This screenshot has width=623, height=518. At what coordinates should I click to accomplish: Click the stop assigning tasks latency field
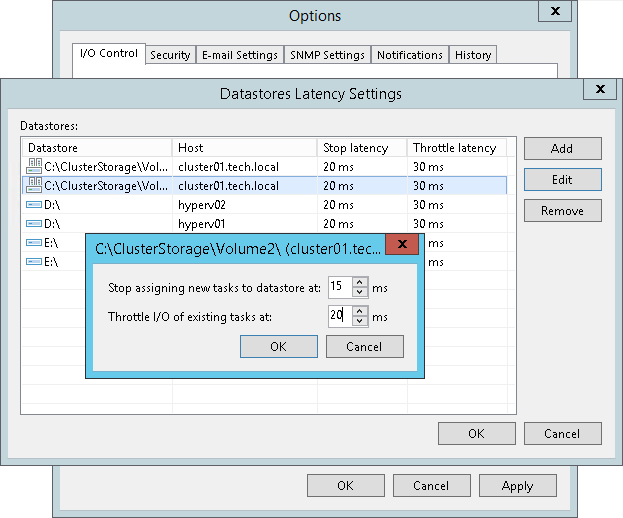tap(339, 288)
